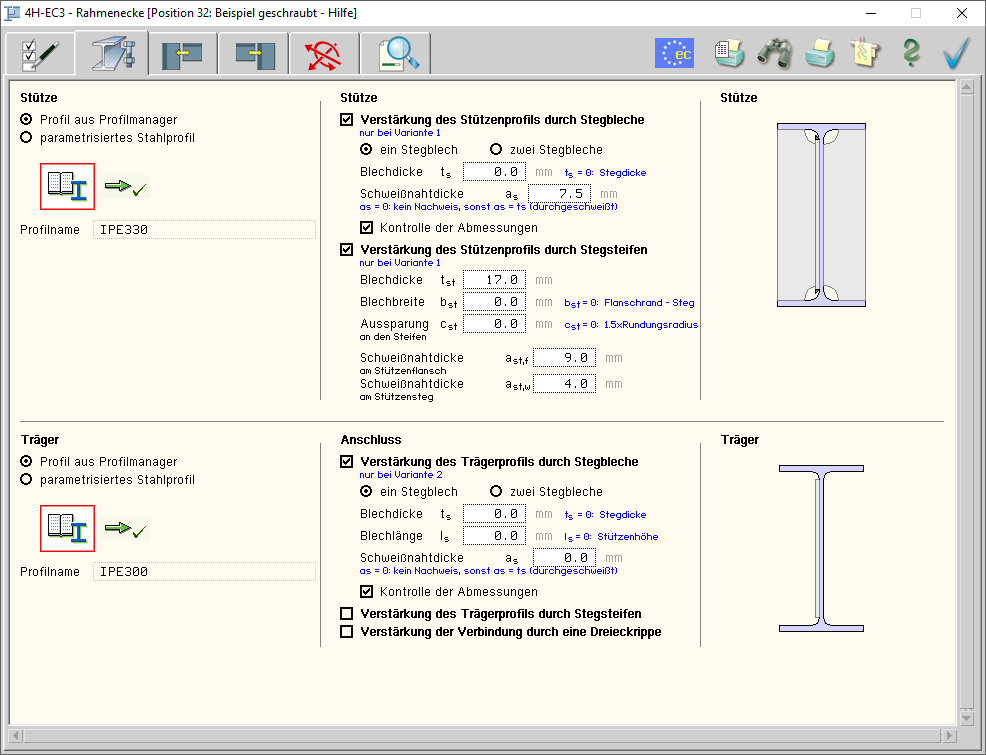986x755 pixels.
Task: Check Verstärkung des Trägerprofils durch Stegsteifen
Action: coord(347,614)
